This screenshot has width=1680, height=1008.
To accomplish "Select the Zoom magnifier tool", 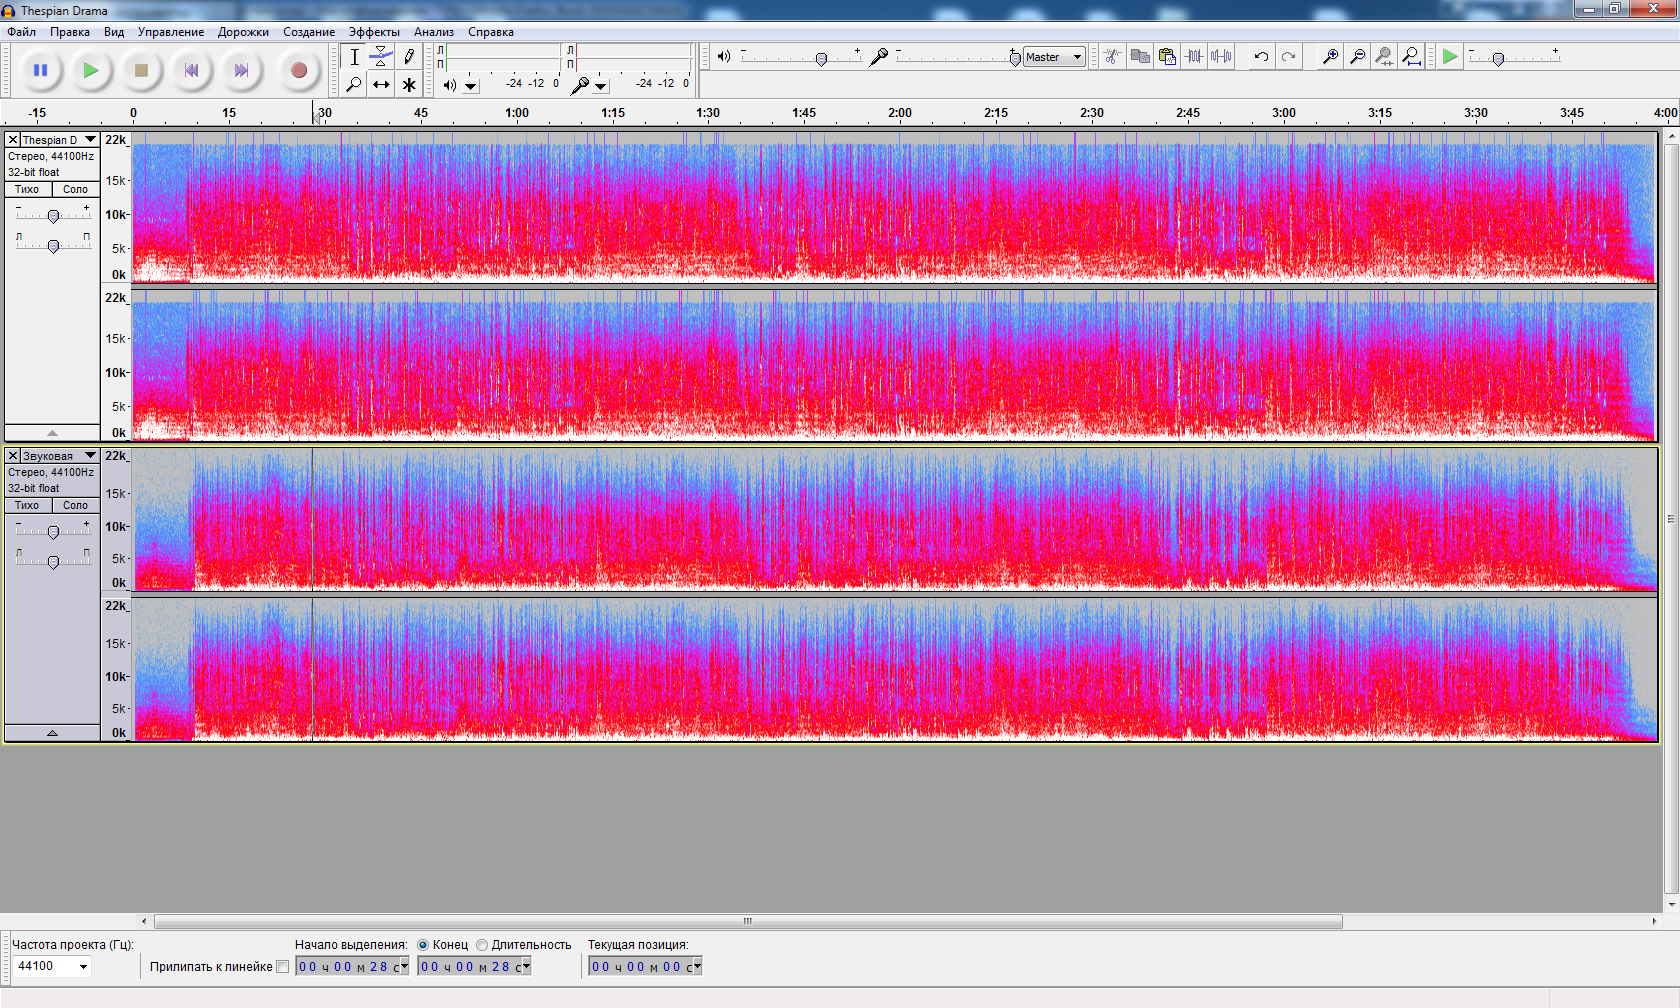I will [x=354, y=85].
